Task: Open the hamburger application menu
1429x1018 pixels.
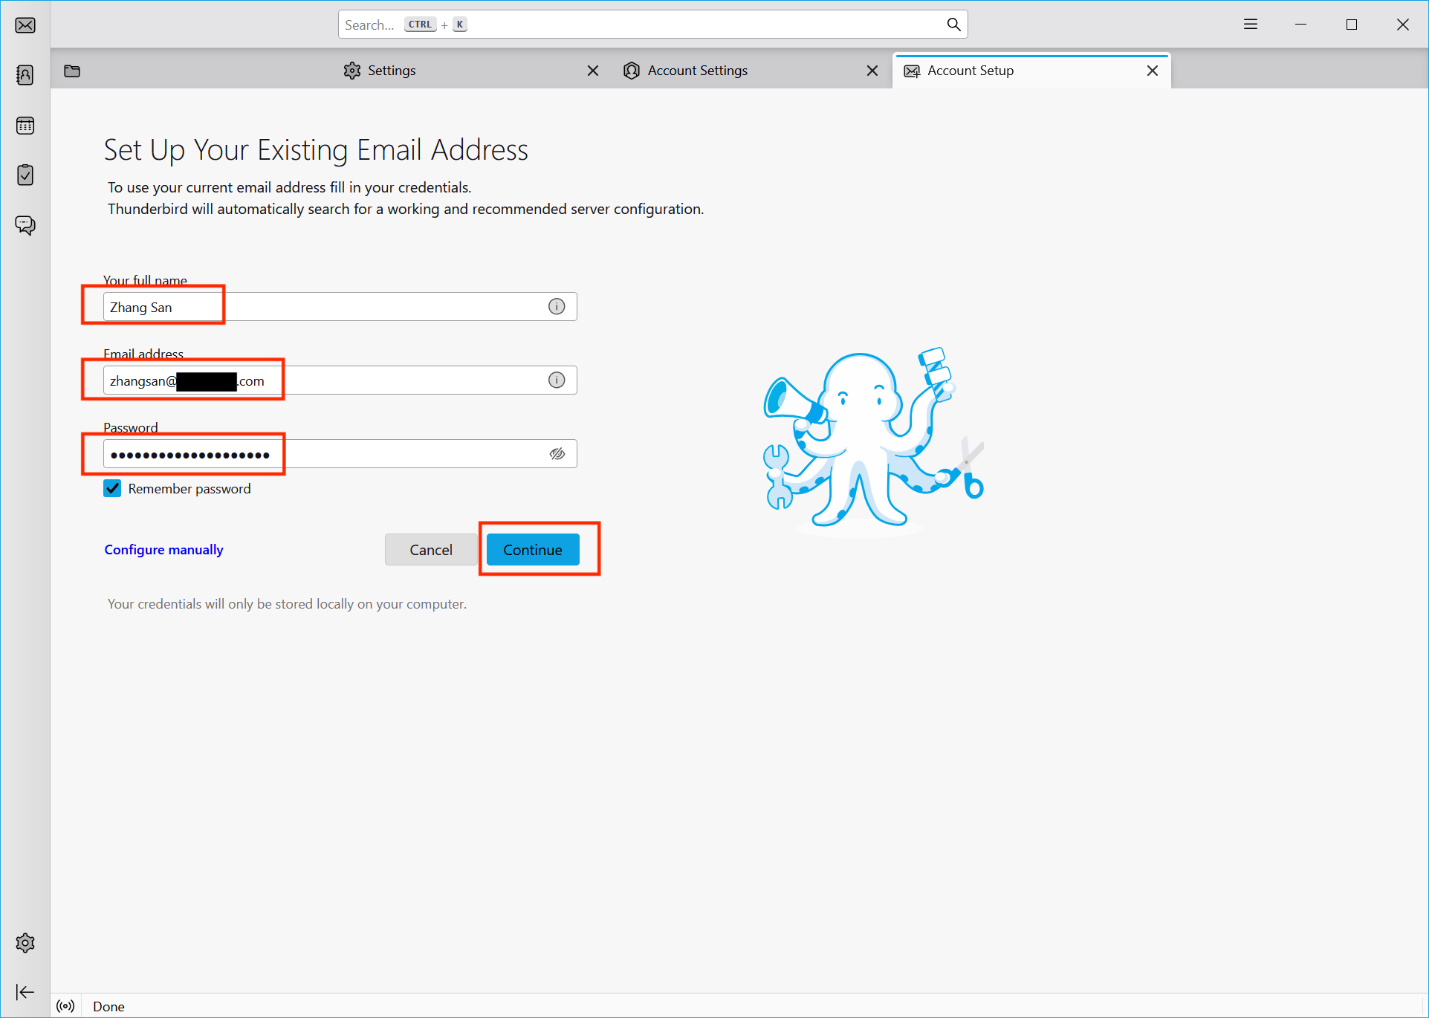Action: tap(1250, 25)
